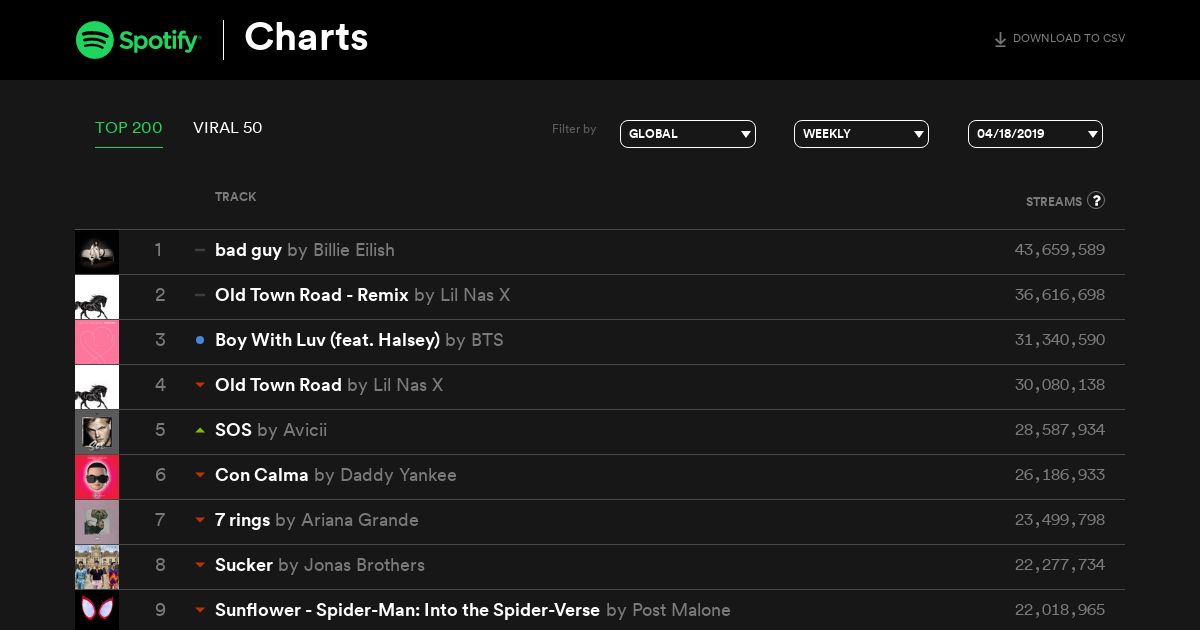Screen dimensions: 1200x630
Task: Expand the WEEKLY frequency dropdown
Action: point(861,134)
